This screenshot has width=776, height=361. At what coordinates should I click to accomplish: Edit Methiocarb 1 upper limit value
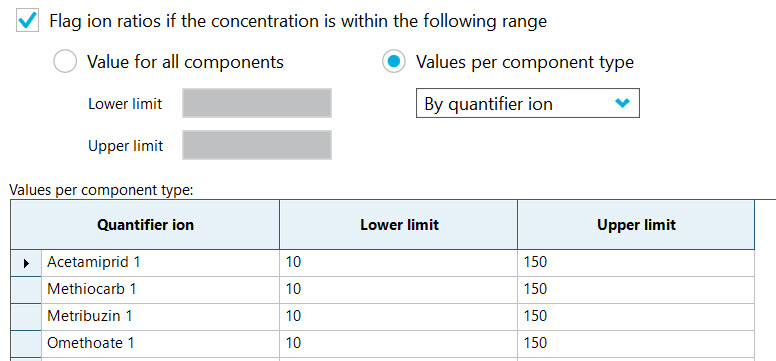coord(636,290)
